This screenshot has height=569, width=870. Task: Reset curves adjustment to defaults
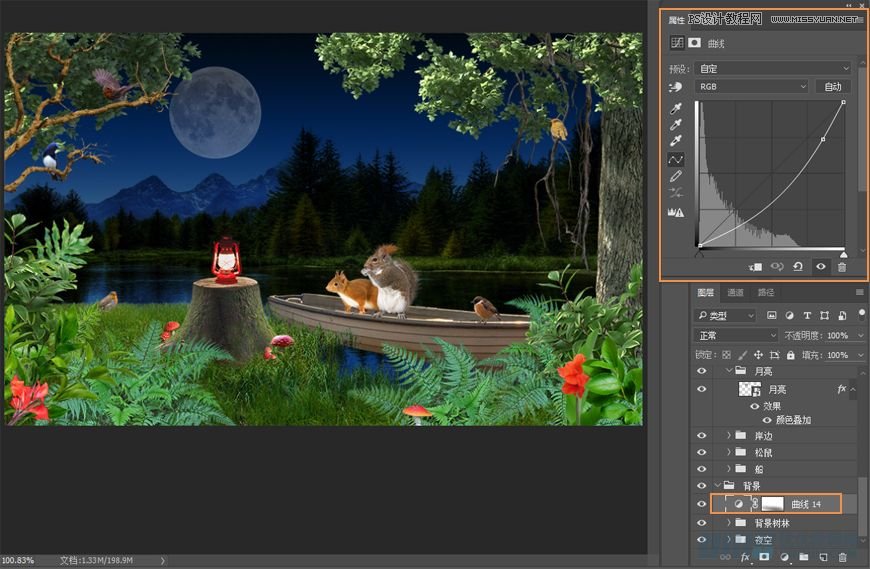pos(797,267)
